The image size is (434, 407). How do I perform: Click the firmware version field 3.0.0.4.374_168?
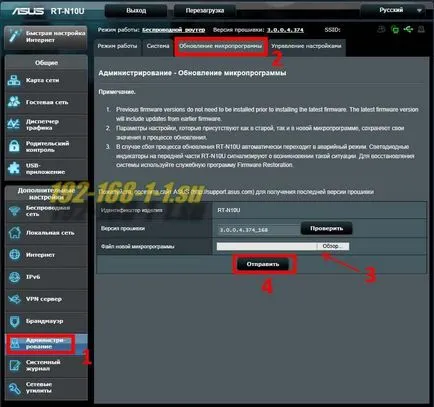pos(258,230)
